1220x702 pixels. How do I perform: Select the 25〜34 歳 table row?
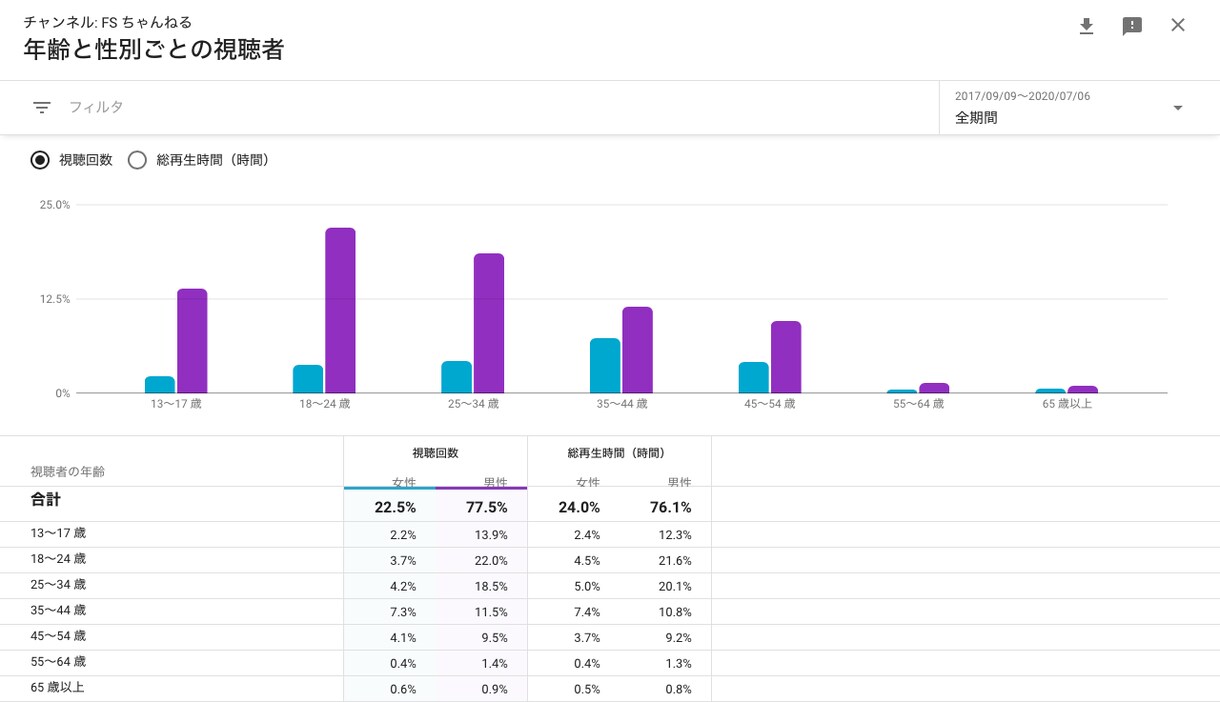pyautogui.click(x=610, y=586)
